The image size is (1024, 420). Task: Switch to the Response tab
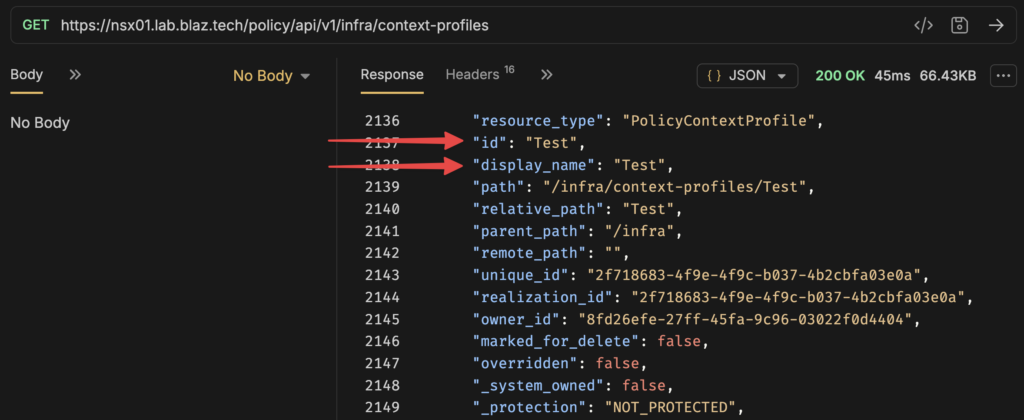tap(392, 75)
